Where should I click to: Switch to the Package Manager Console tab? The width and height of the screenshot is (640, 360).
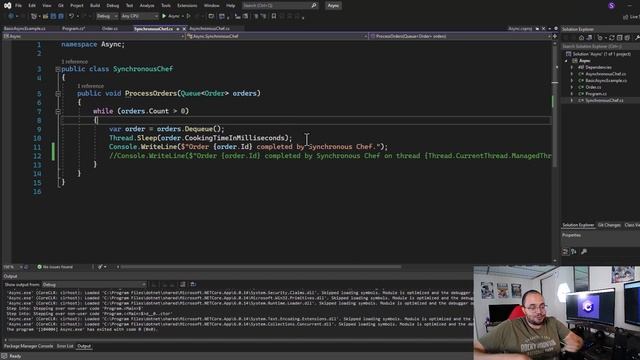pos(29,346)
